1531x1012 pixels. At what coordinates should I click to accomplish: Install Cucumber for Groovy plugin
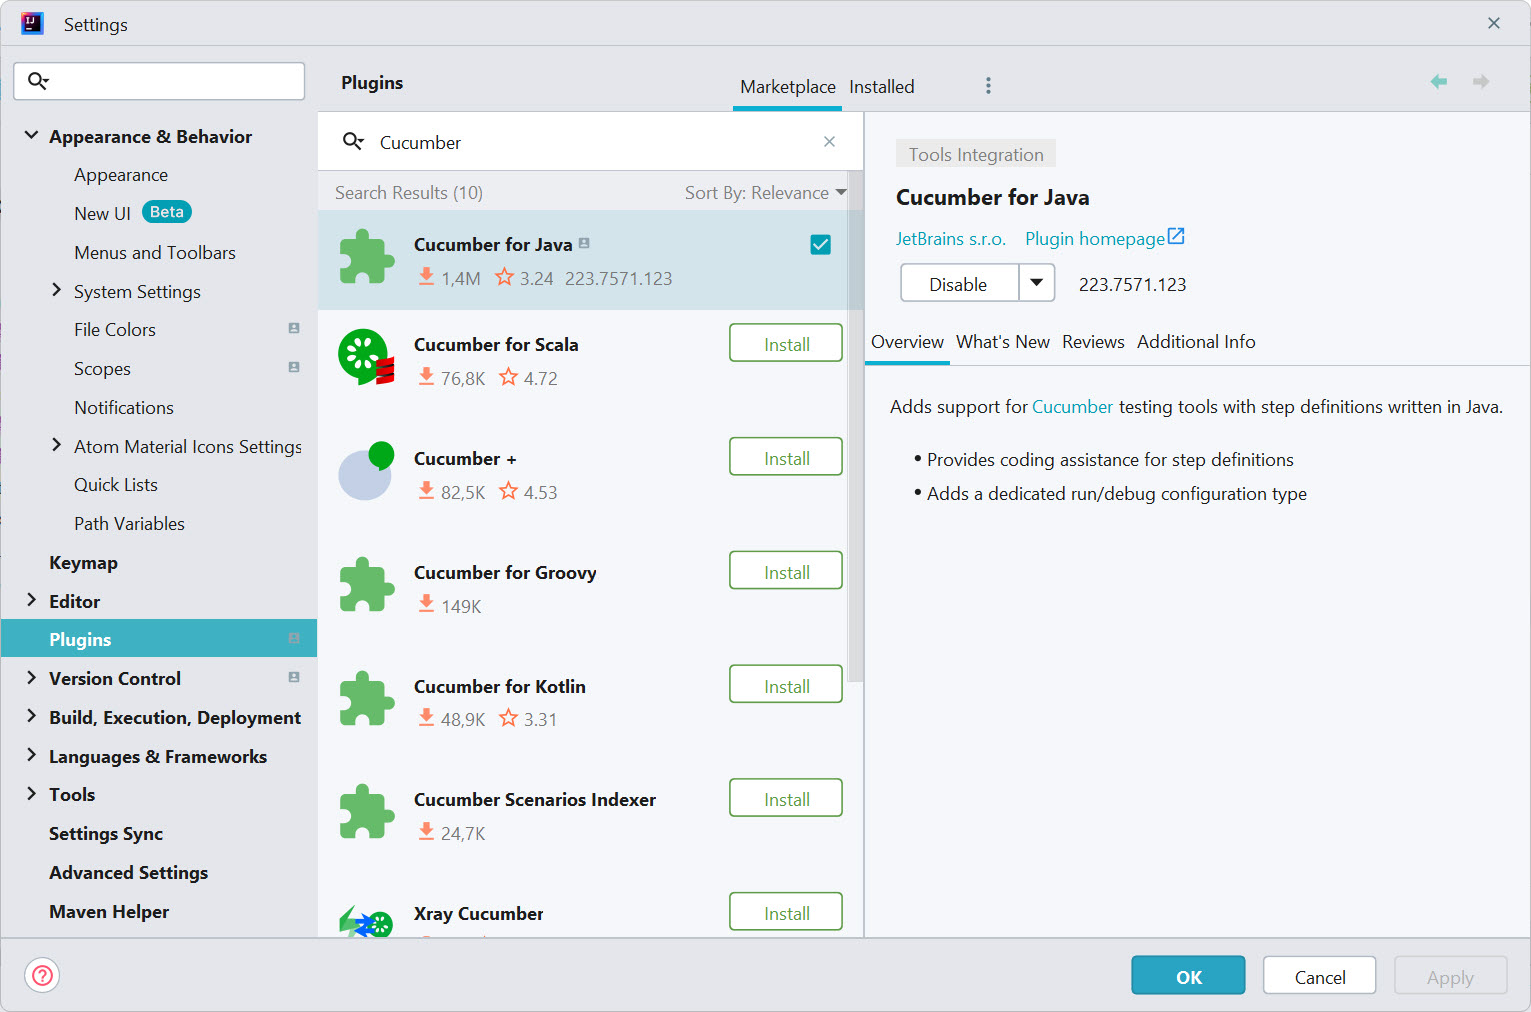786,571
